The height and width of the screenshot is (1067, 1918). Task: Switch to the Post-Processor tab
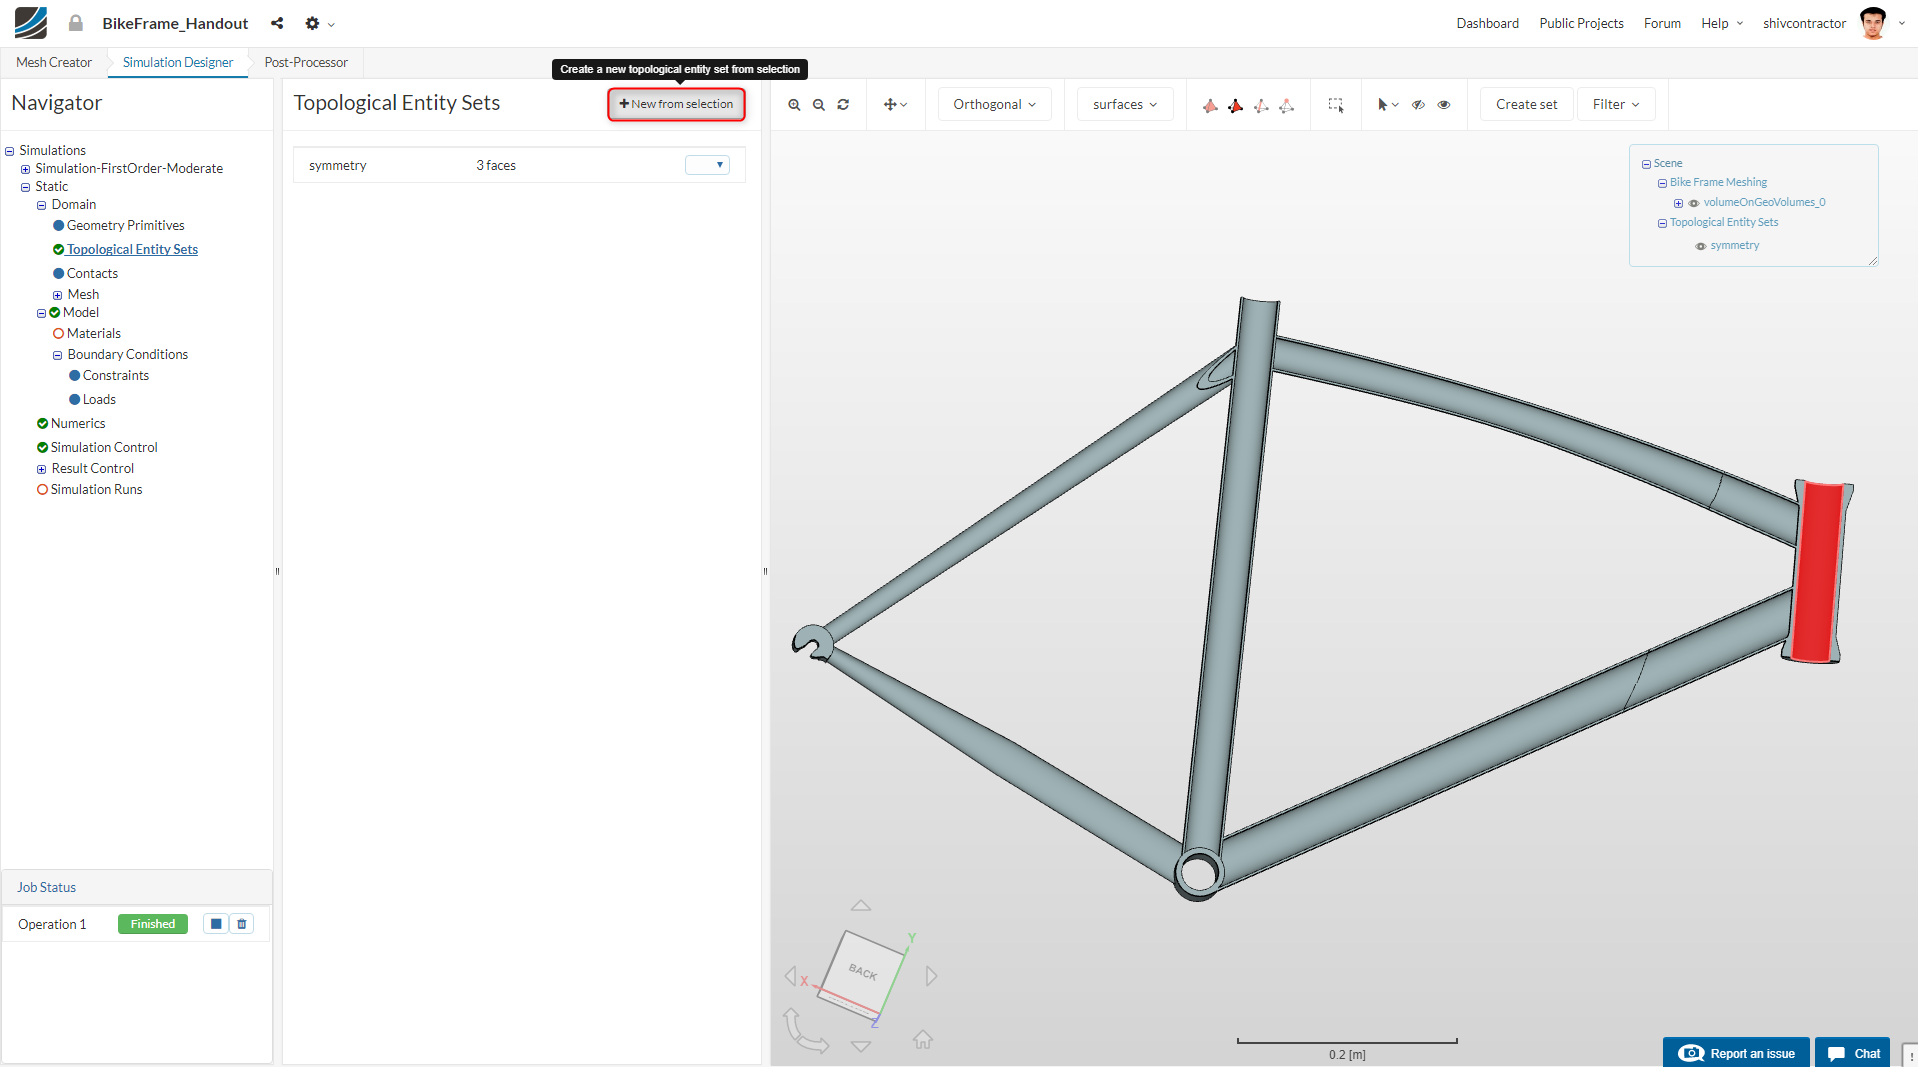(305, 62)
